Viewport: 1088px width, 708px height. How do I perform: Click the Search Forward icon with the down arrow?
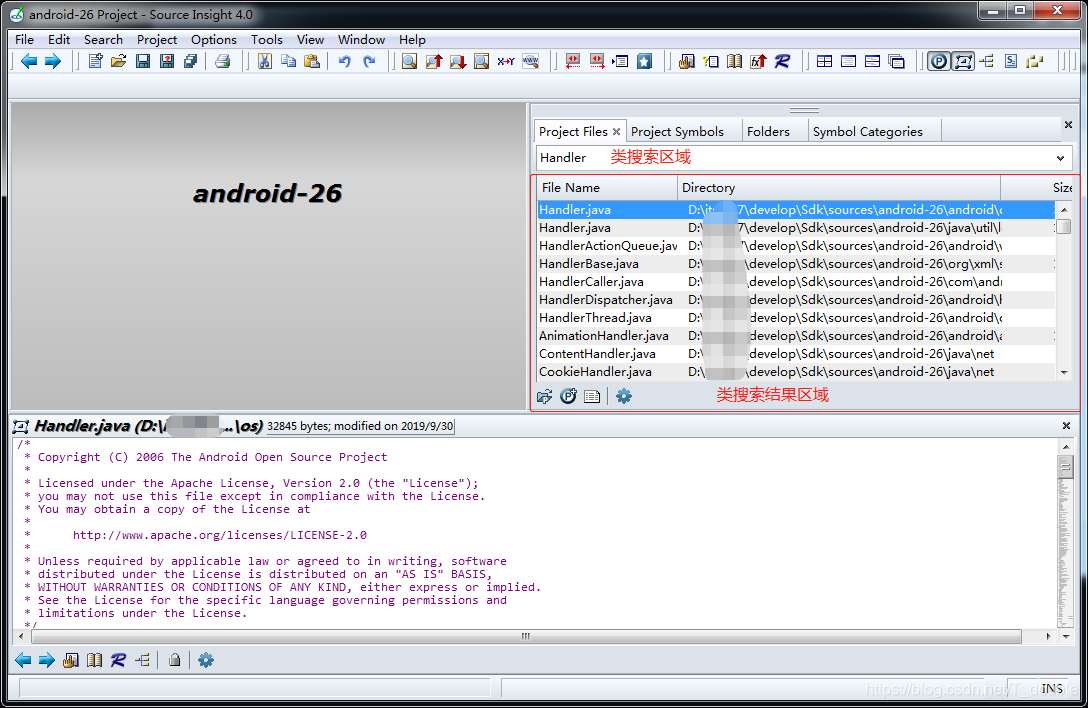coord(457,62)
